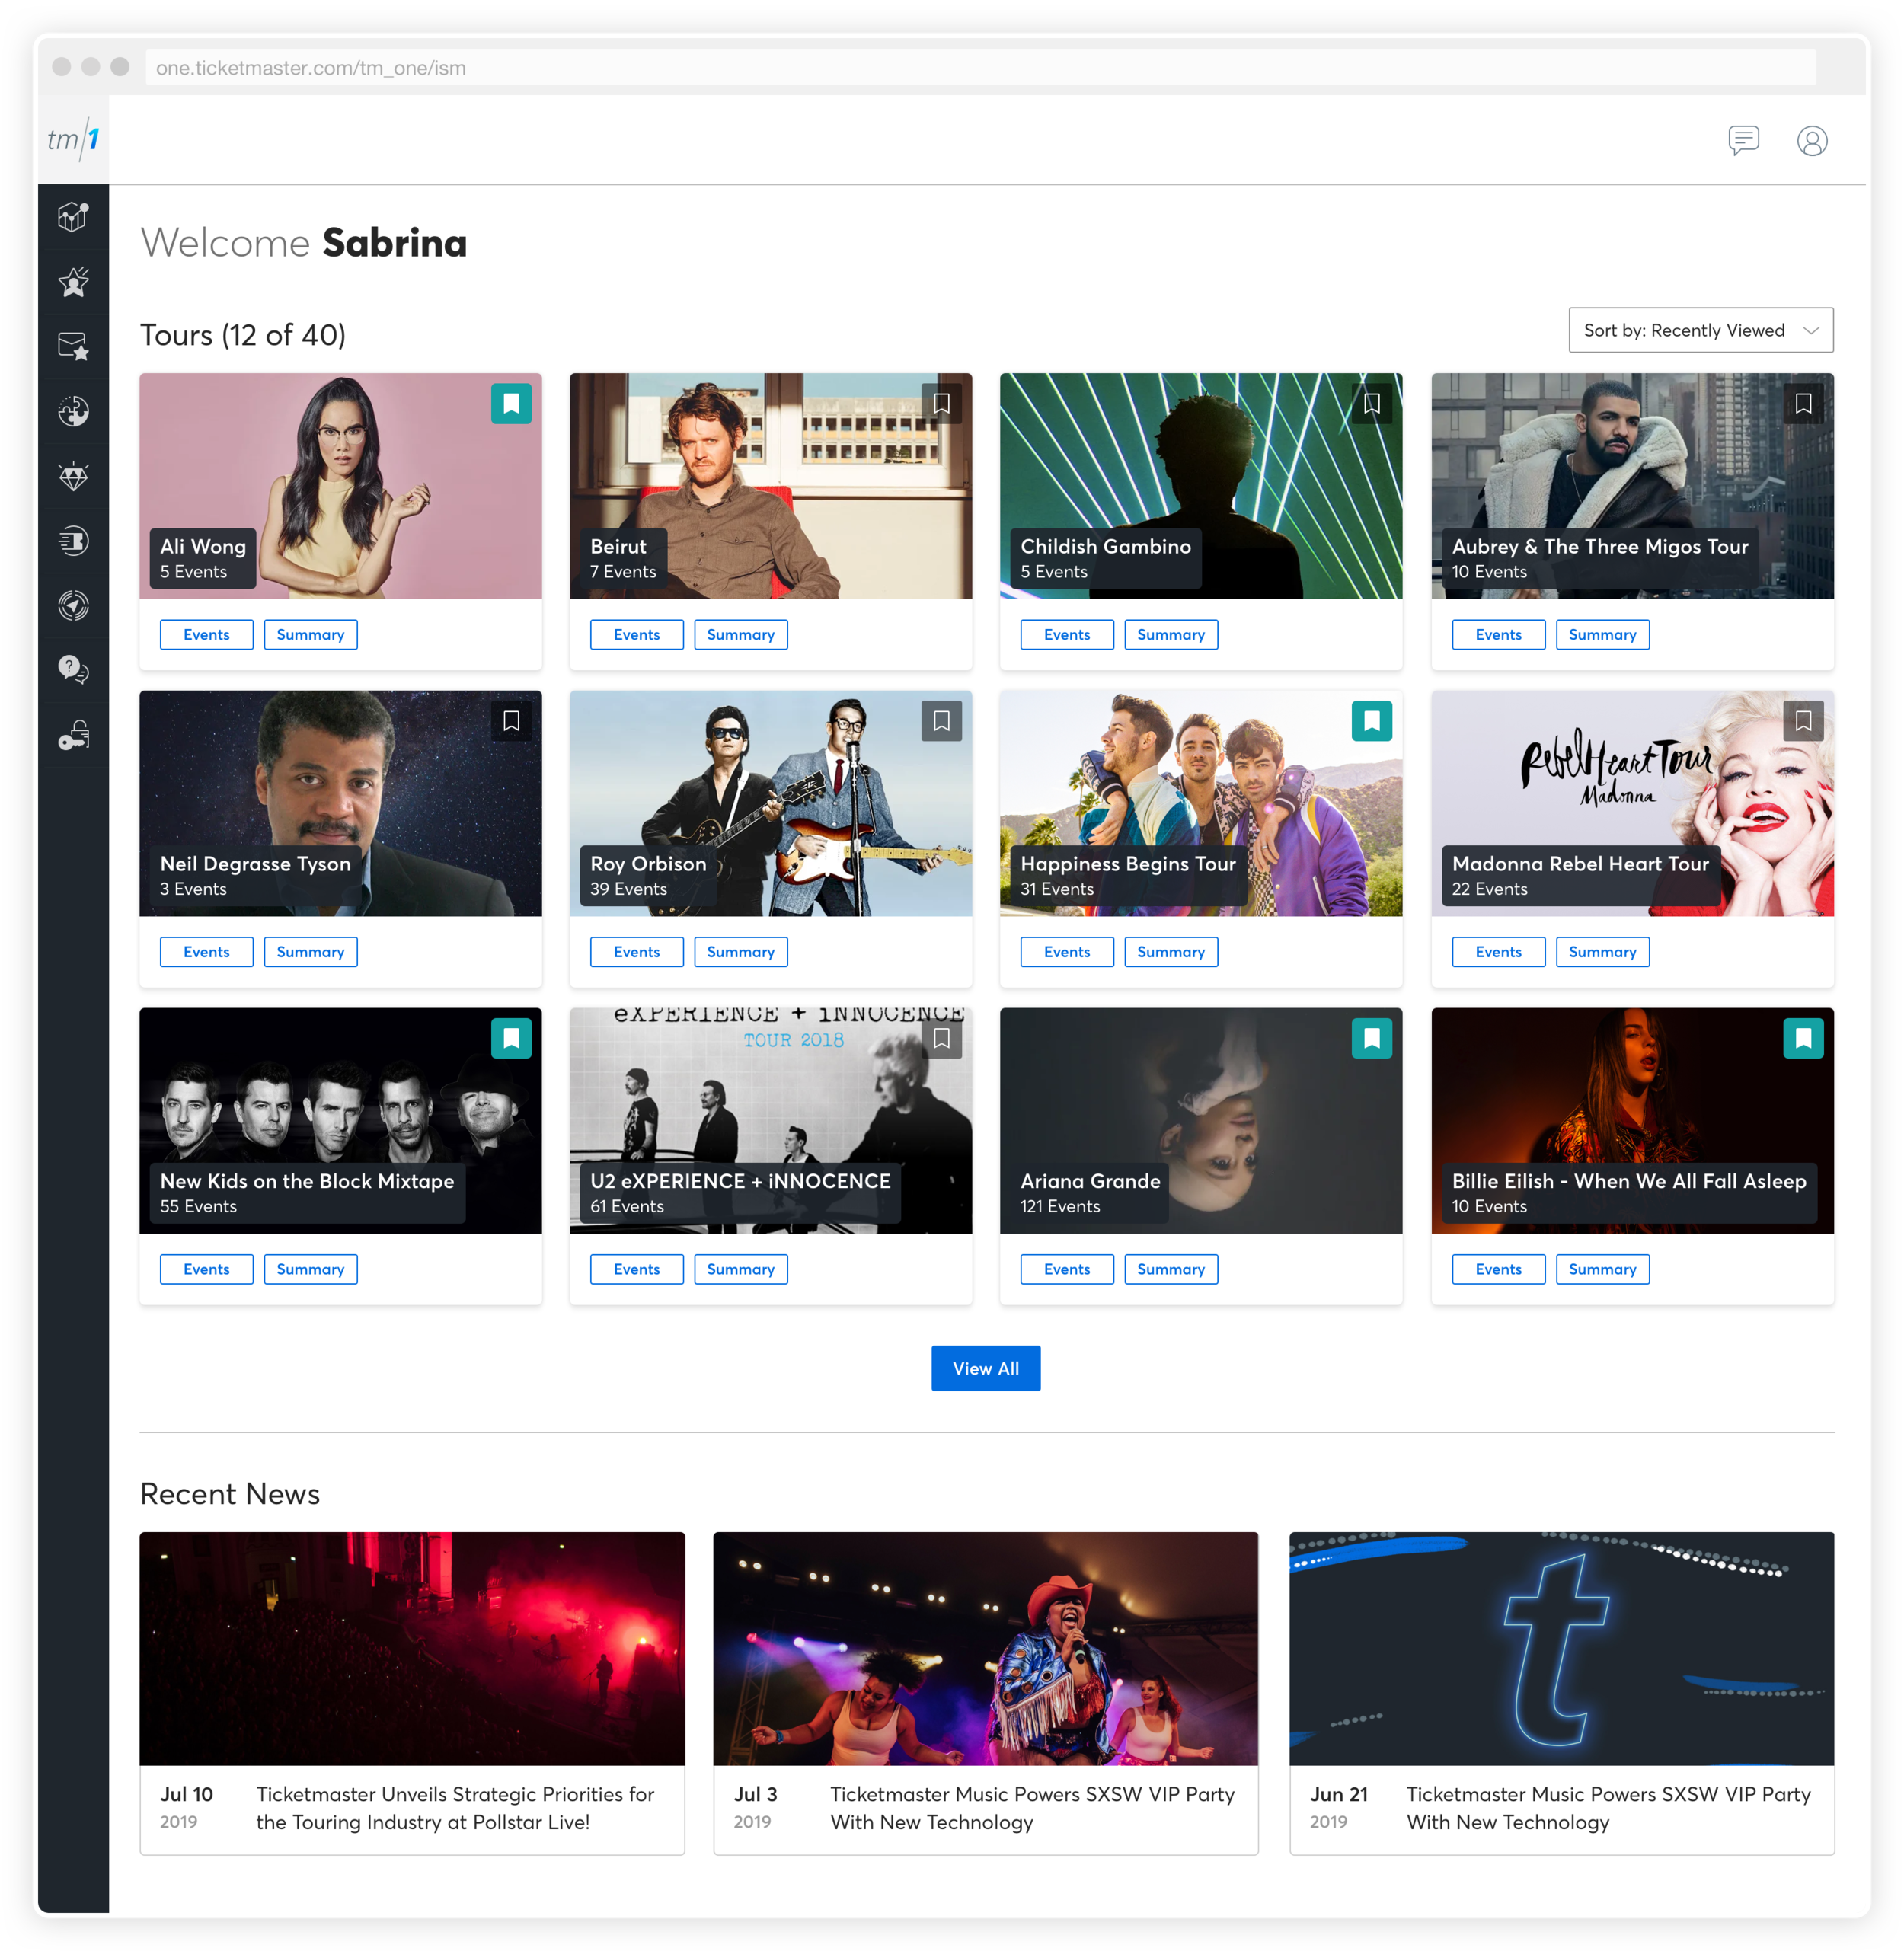Click the browser address bar

click(980, 68)
